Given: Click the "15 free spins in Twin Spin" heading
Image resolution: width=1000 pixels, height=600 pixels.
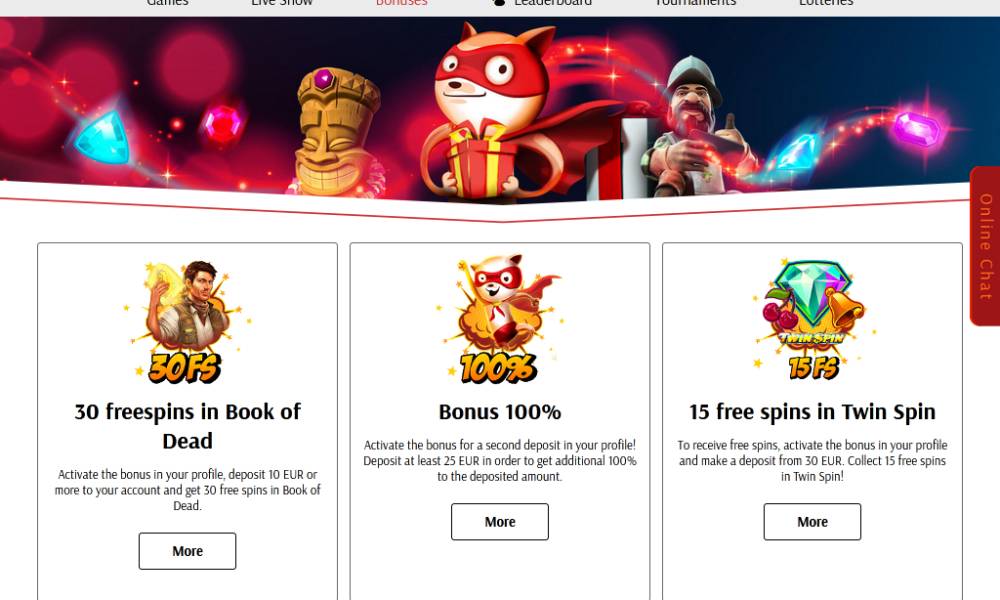Looking at the screenshot, I should coord(812,412).
